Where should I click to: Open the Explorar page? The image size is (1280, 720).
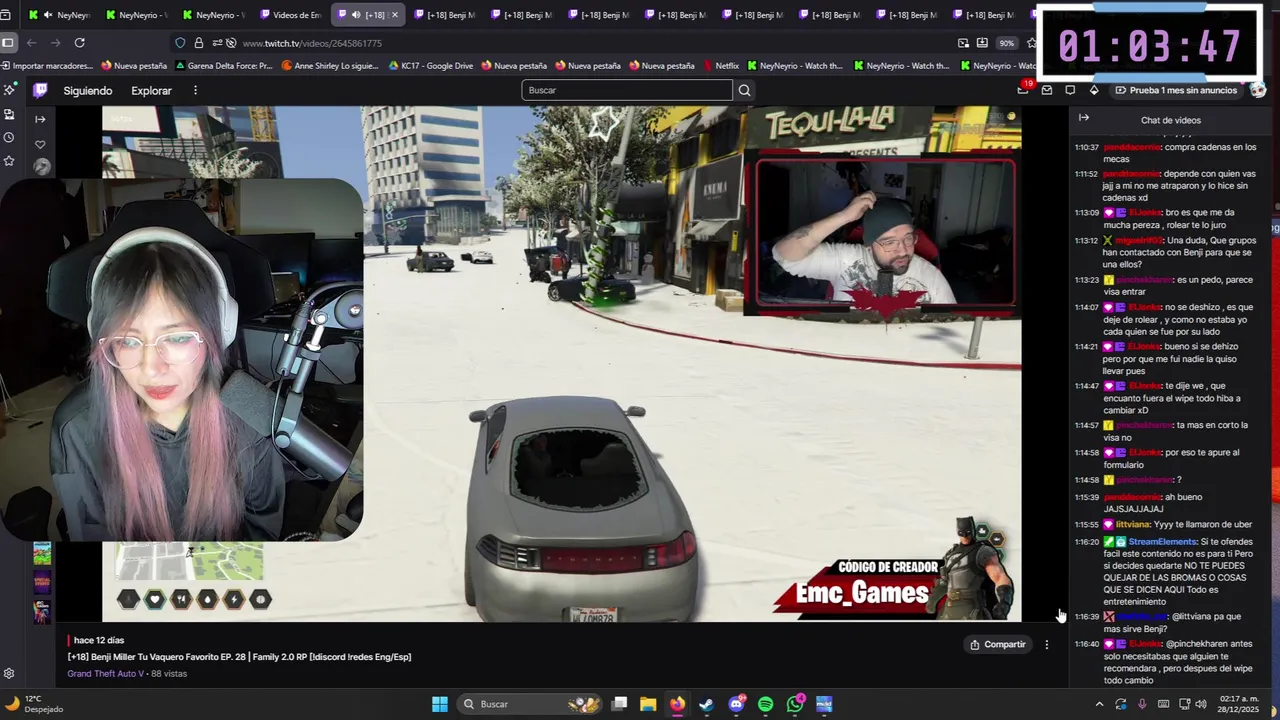coord(151,90)
